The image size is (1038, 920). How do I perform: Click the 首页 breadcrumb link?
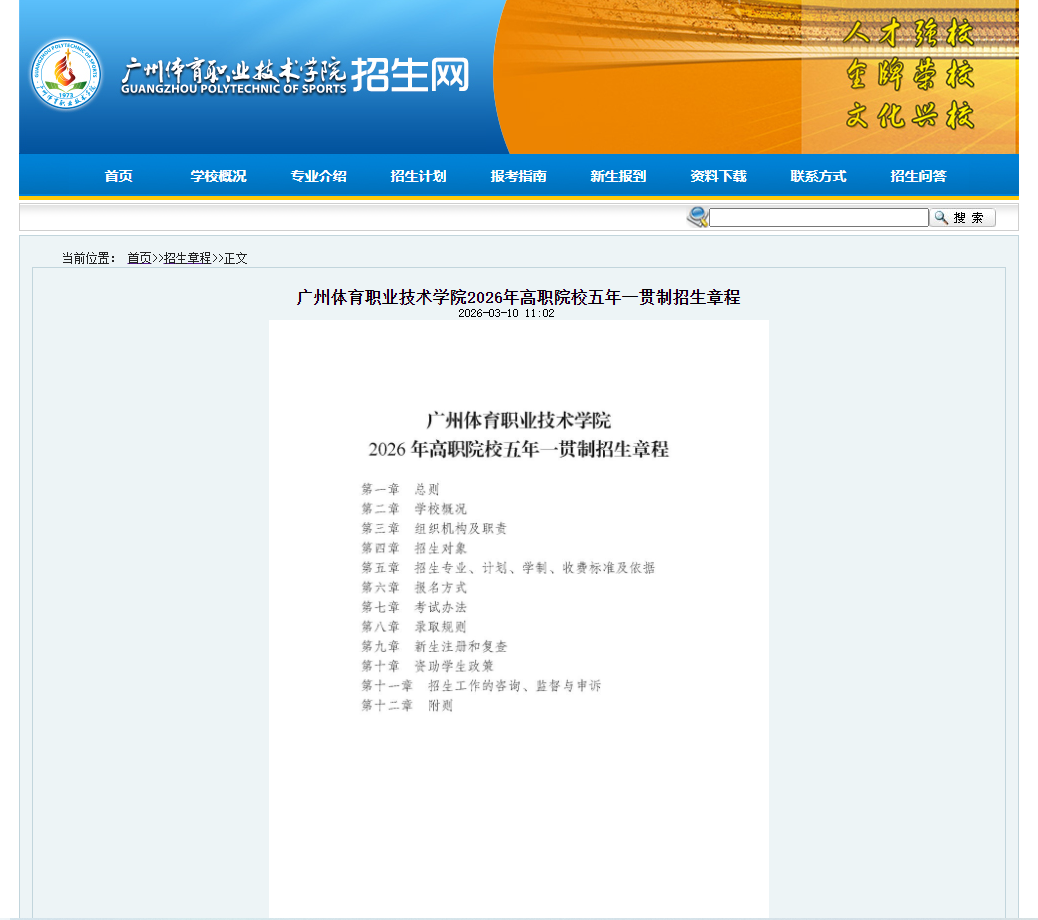[x=137, y=257]
